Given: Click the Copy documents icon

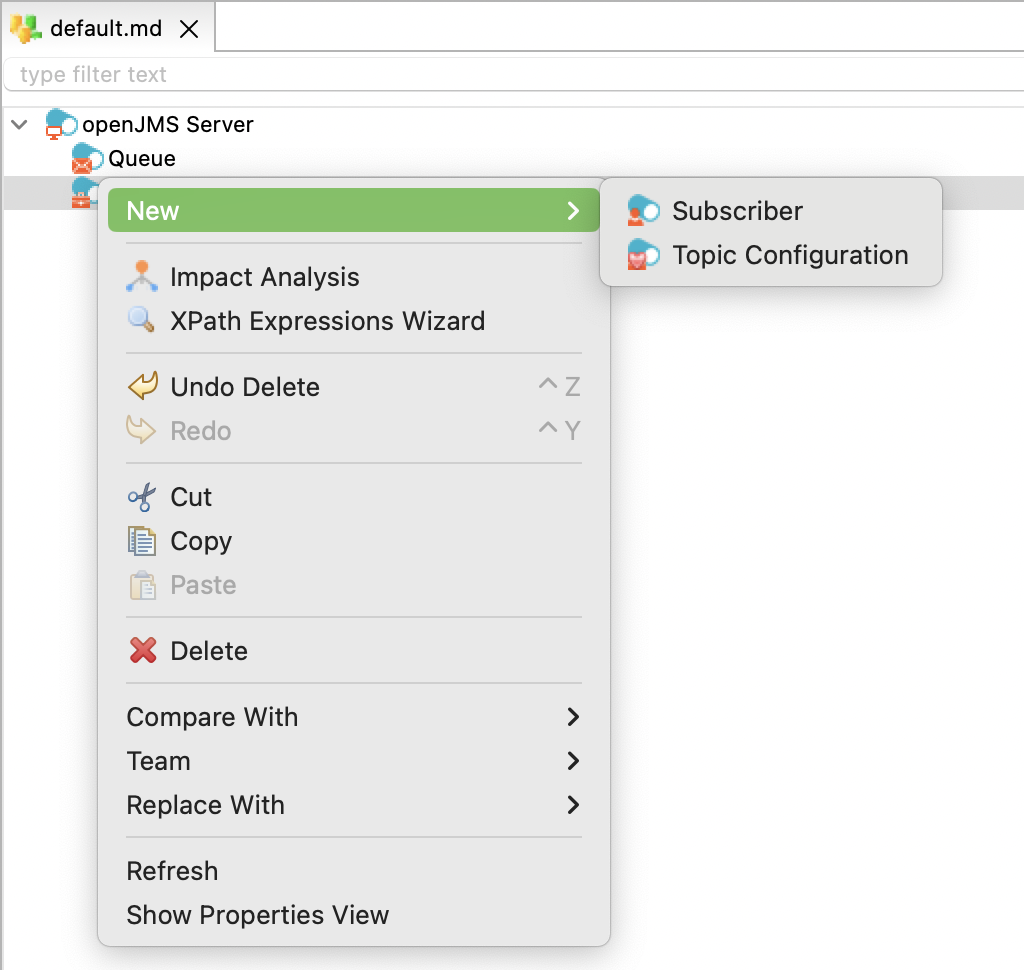Looking at the screenshot, I should click(142, 541).
